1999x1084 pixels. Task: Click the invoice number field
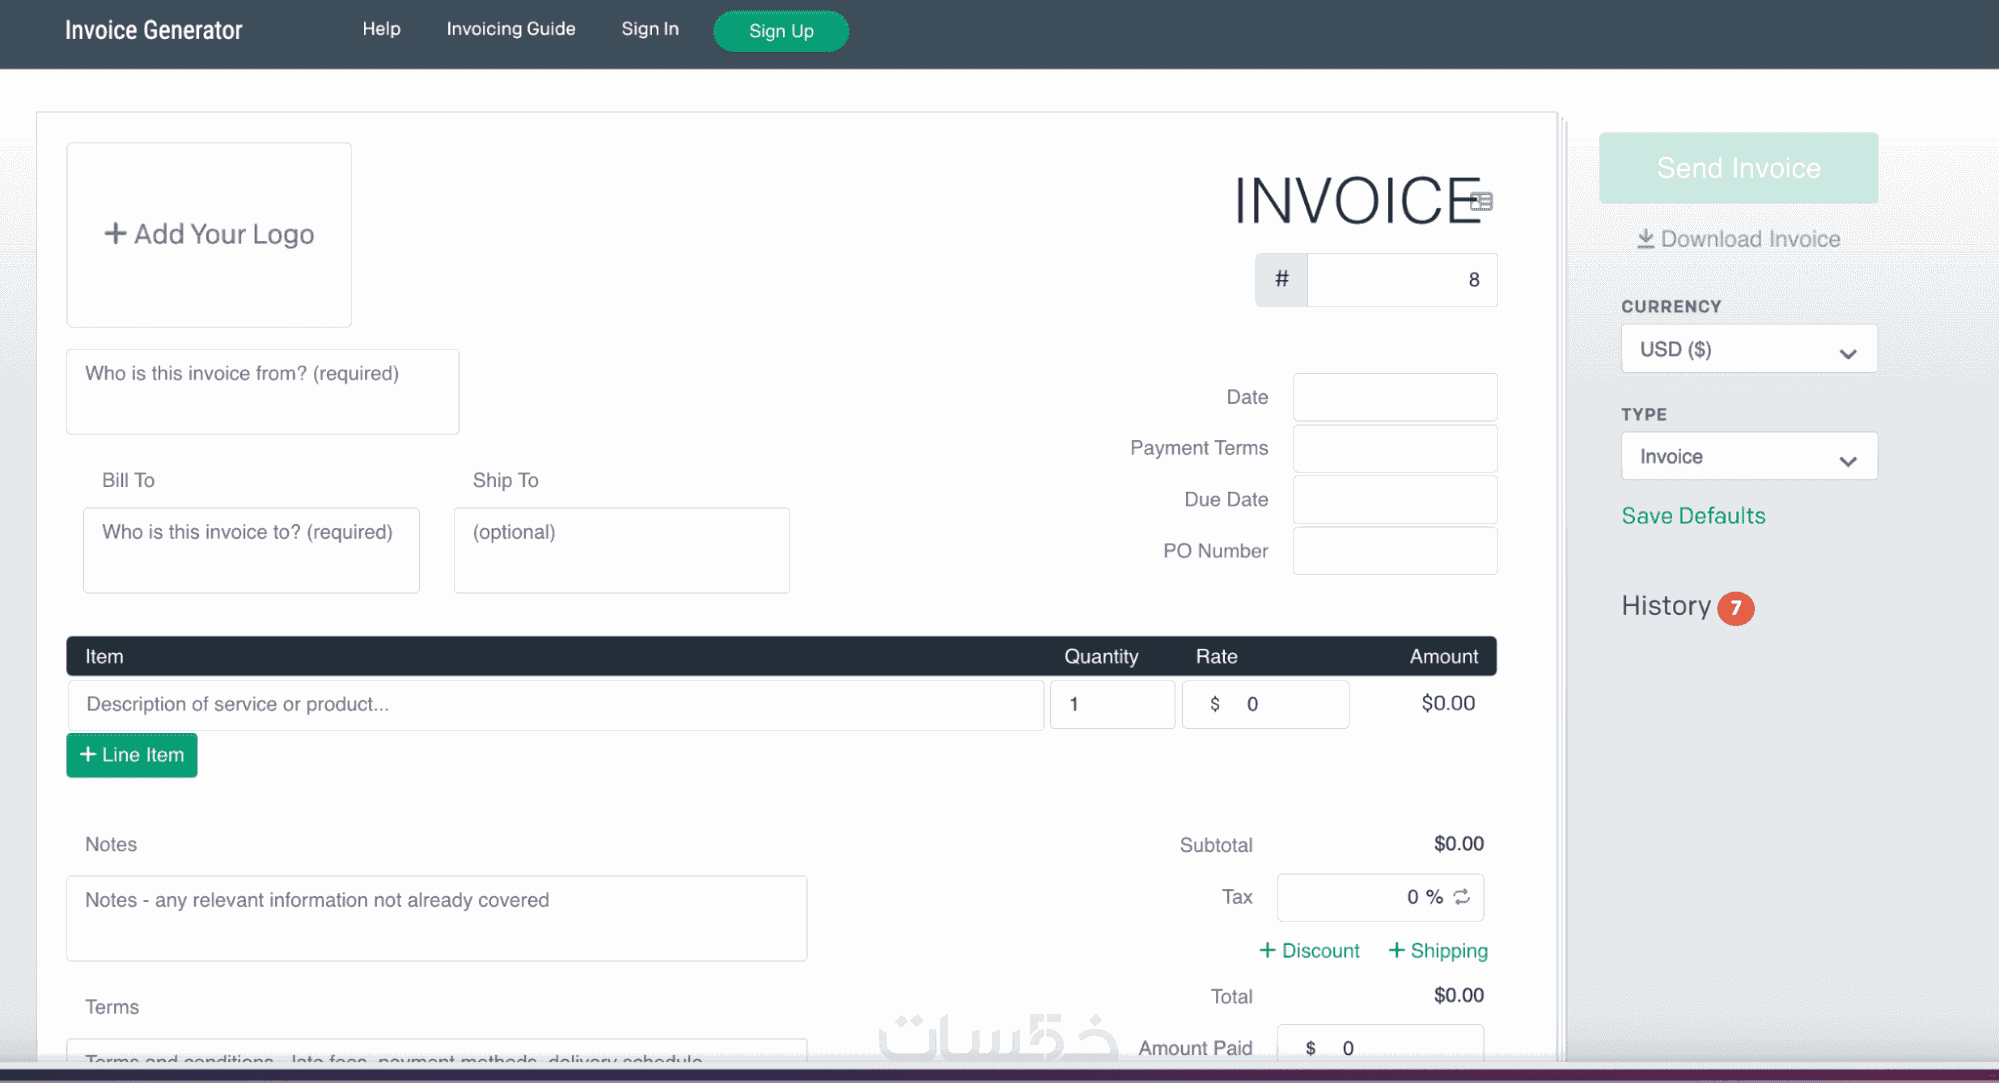coord(1400,280)
